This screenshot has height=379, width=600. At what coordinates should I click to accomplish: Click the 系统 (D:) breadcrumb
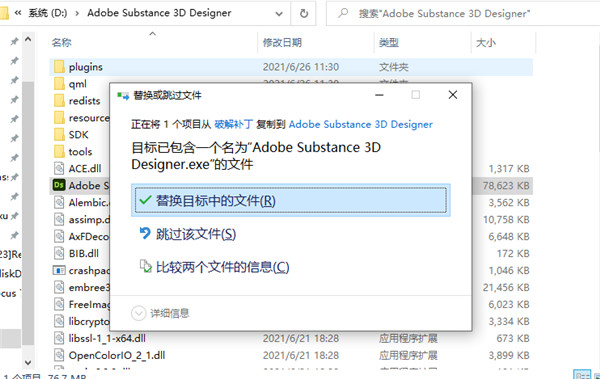48,13
